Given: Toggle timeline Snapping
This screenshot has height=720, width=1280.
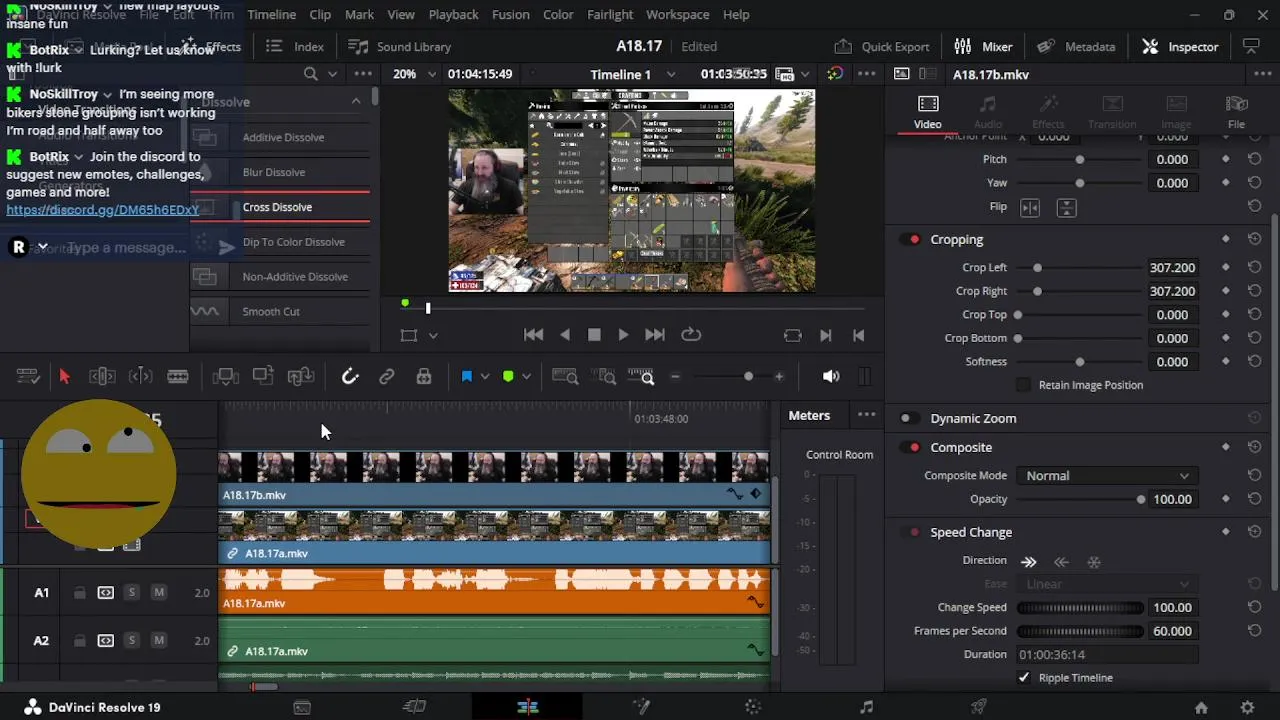Looking at the screenshot, I should 350,376.
